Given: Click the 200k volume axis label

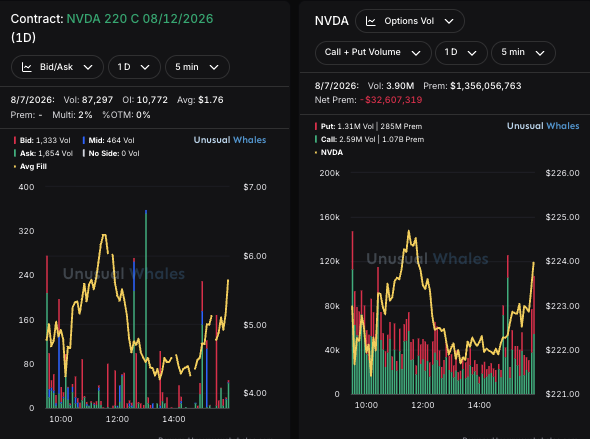Looking at the screenshot, I should [329, 173].
